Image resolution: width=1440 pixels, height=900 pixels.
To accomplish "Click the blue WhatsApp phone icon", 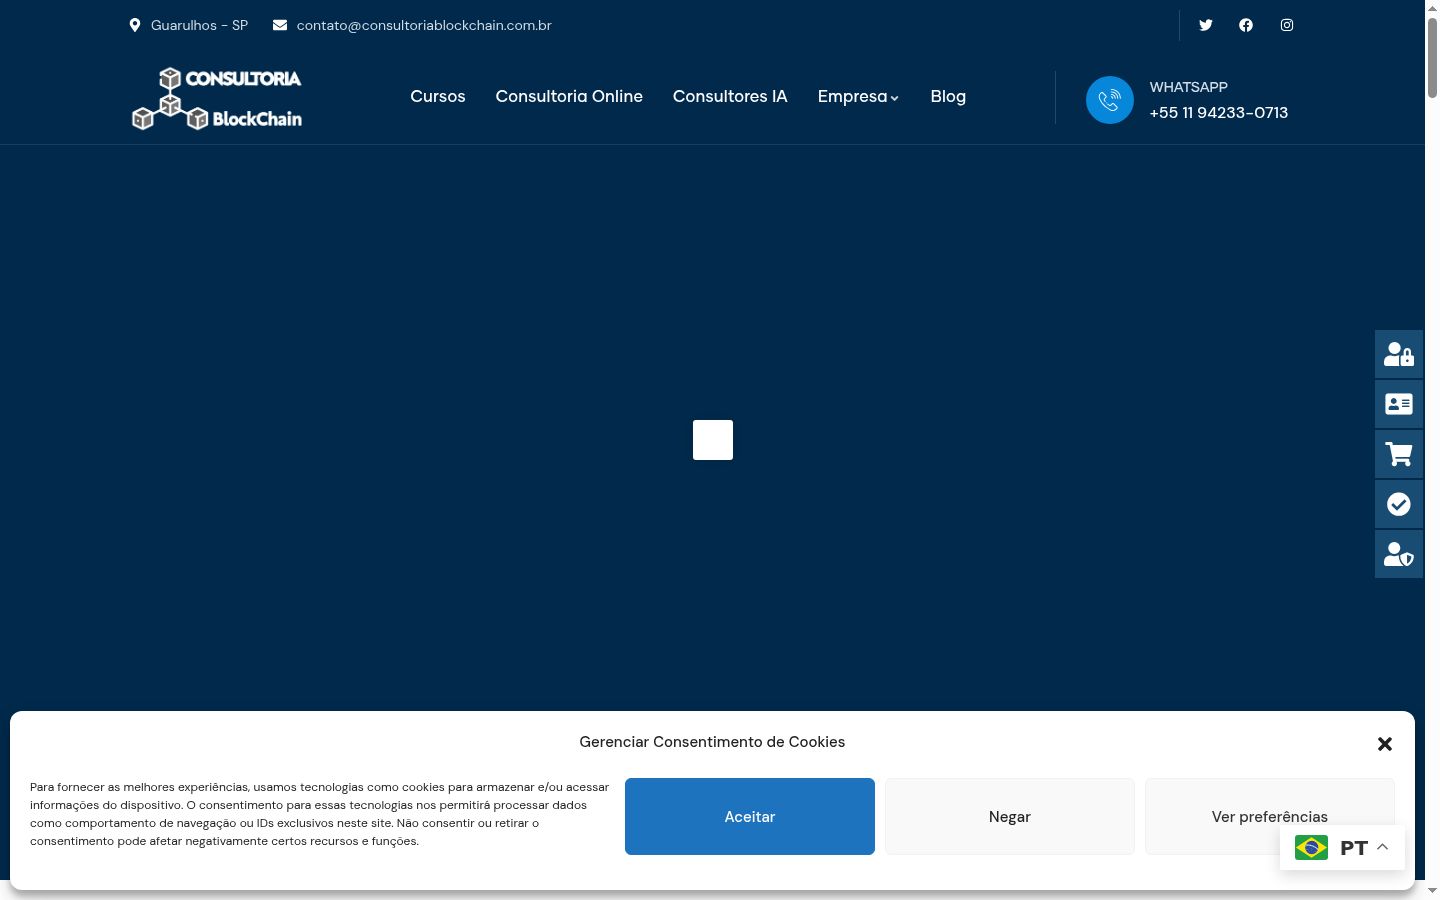I will pos(1110,100).
